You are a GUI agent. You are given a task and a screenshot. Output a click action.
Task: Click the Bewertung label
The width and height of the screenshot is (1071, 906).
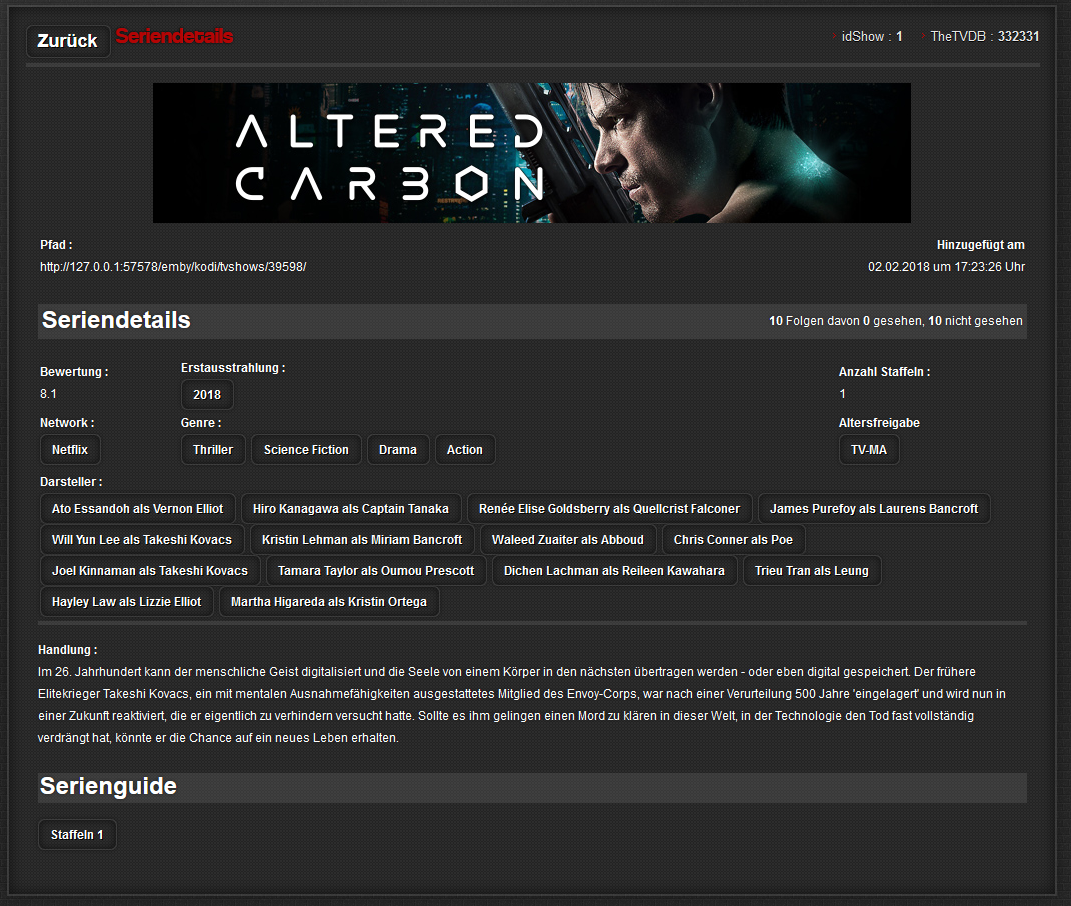[74, 372]
